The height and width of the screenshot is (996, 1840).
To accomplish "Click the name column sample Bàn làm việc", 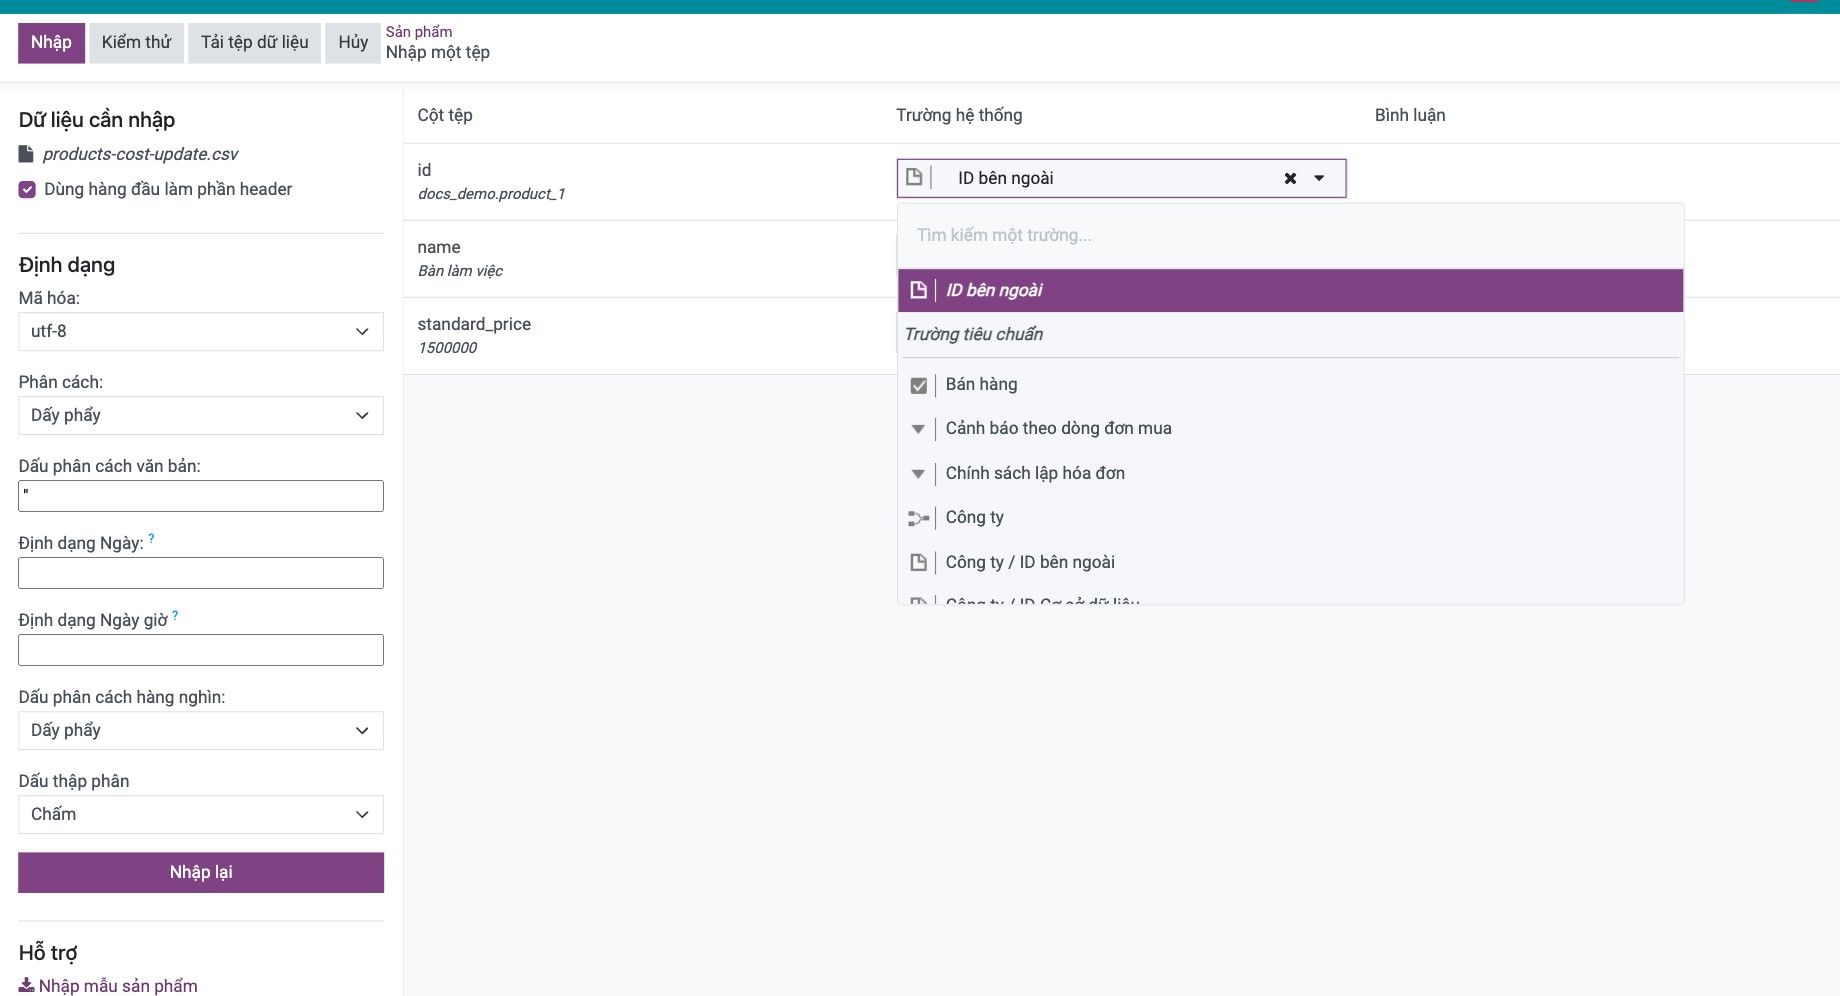I will coord(460,271).
